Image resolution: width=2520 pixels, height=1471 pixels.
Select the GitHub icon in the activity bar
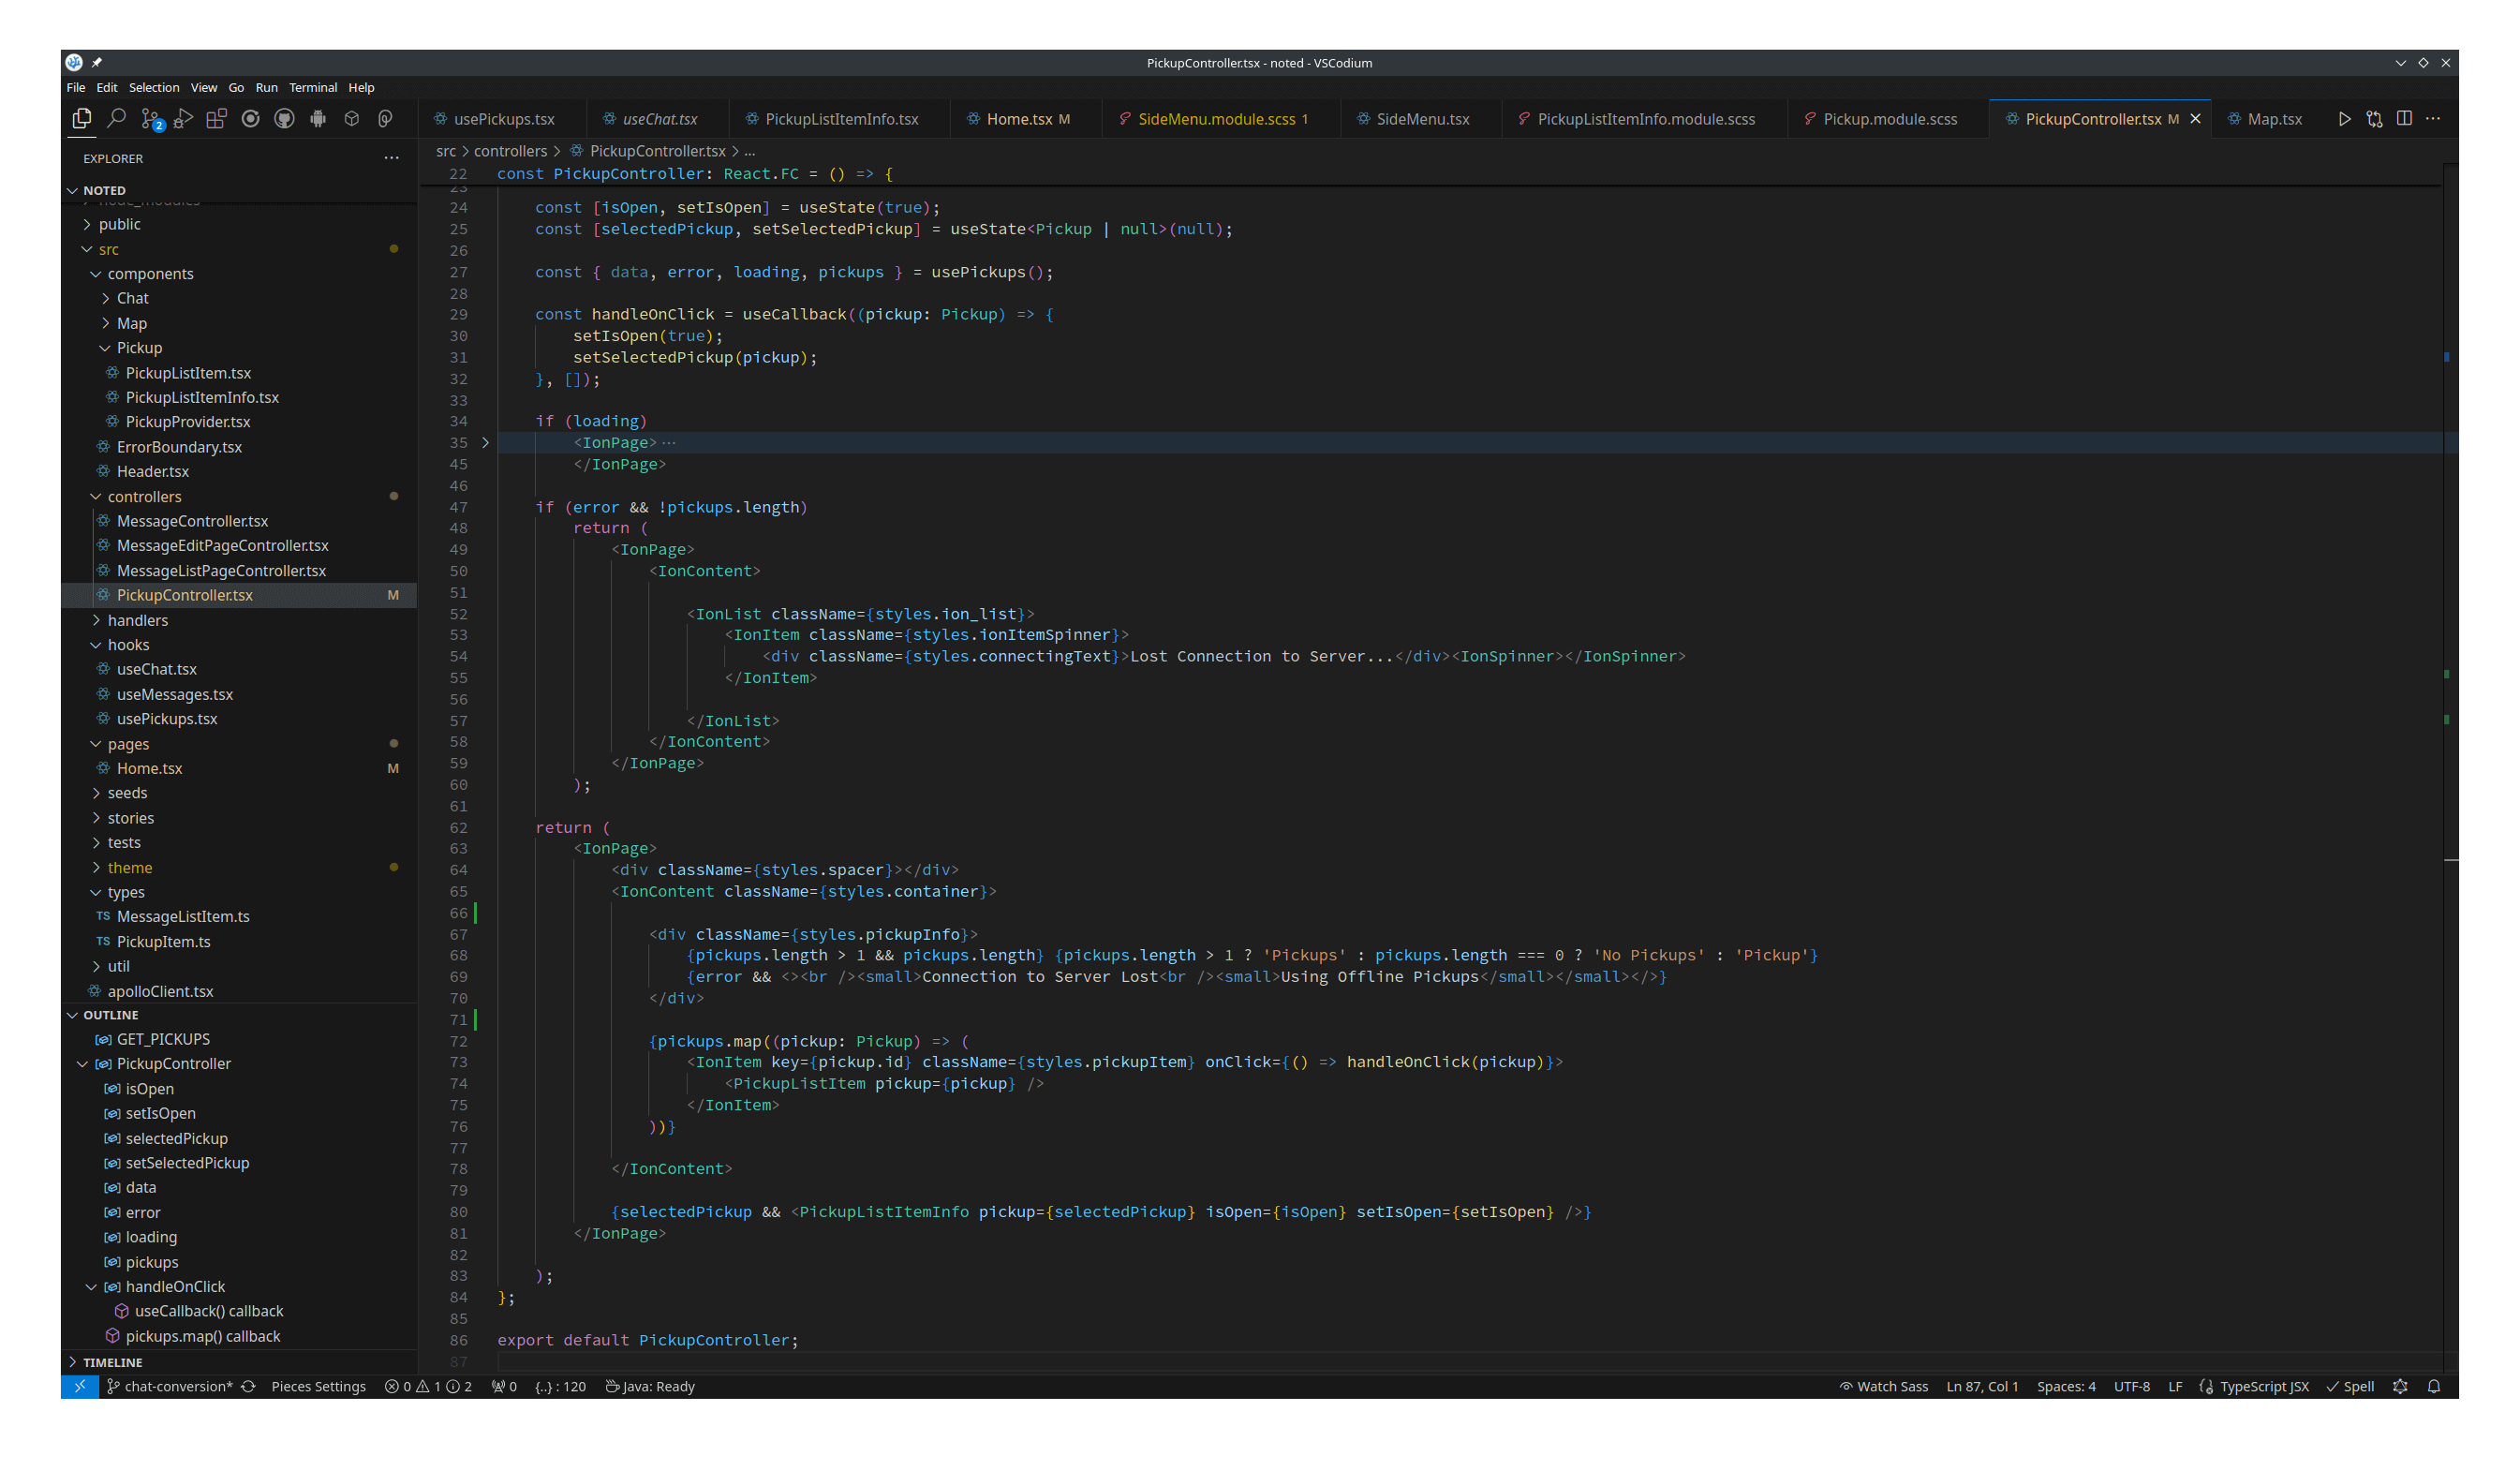(x=285, y=118)
